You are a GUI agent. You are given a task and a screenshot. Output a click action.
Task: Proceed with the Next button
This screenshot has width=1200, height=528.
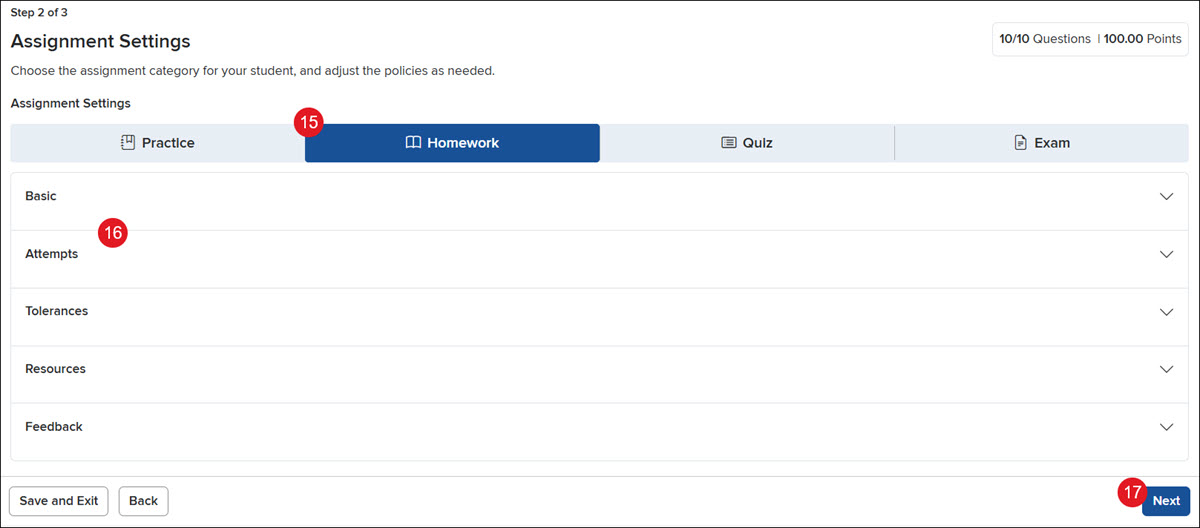(1166, 501)
